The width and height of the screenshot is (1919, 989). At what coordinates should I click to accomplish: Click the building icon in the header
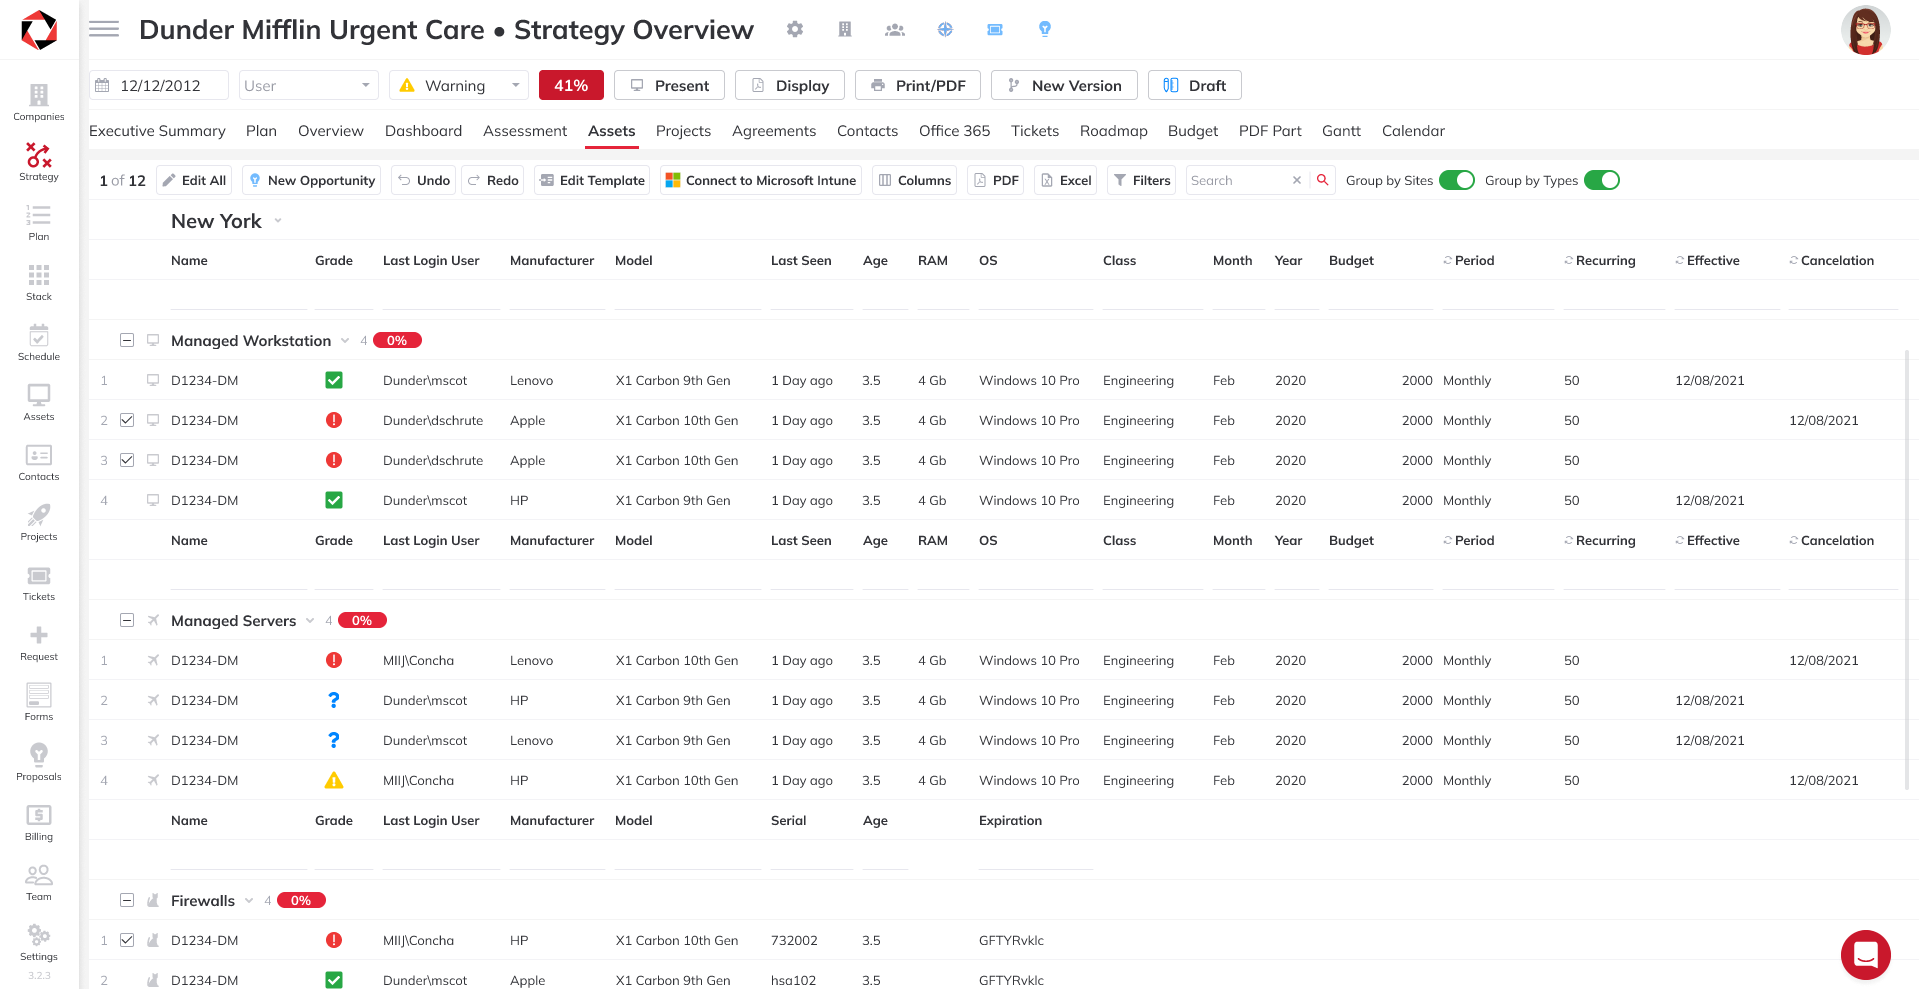point(845,29)
